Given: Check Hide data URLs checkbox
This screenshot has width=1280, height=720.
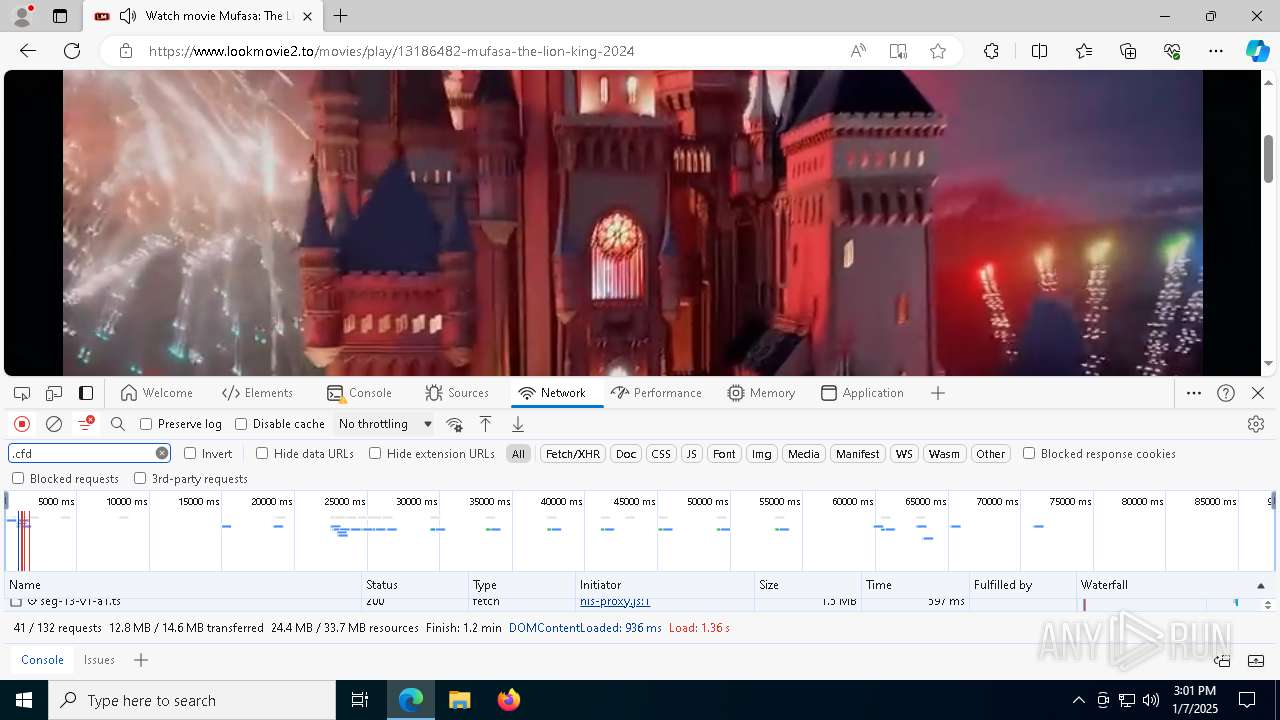Looking at the screenshot, I should point(262,453).
